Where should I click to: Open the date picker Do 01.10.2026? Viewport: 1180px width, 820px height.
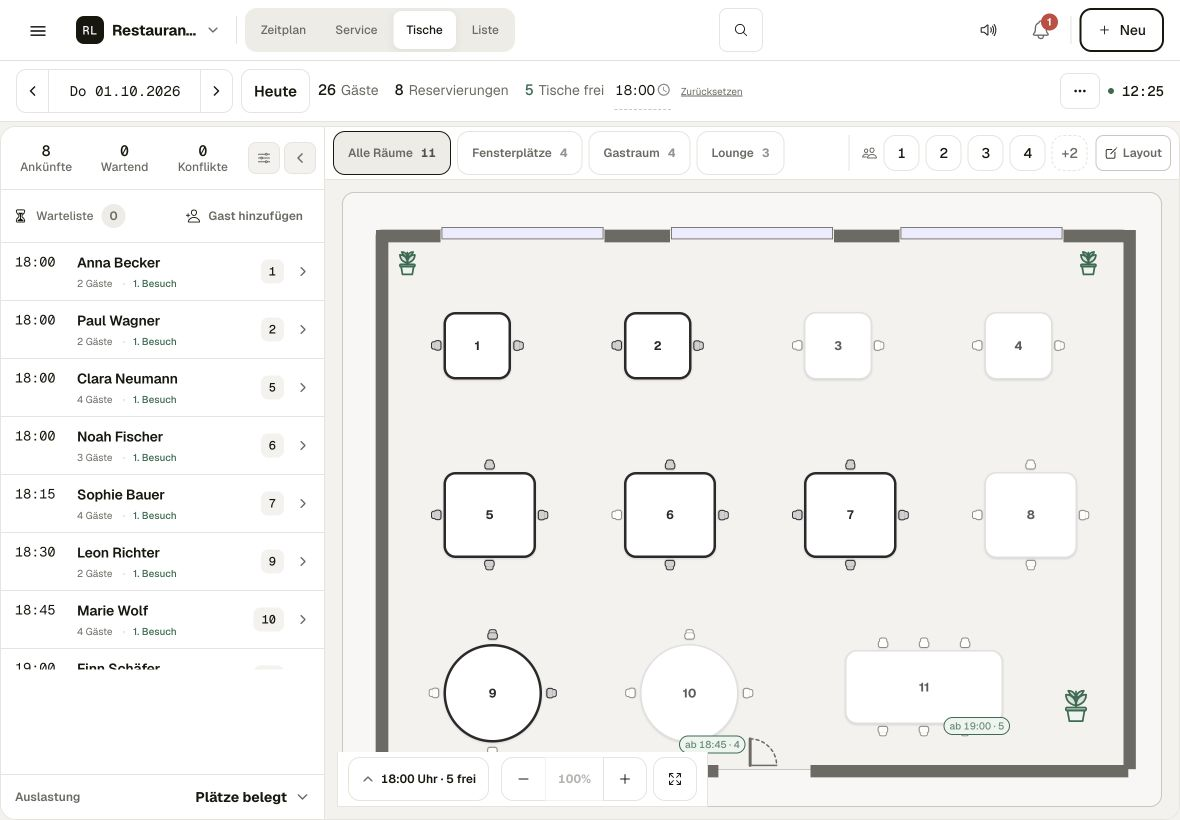[x=125, y=91]
